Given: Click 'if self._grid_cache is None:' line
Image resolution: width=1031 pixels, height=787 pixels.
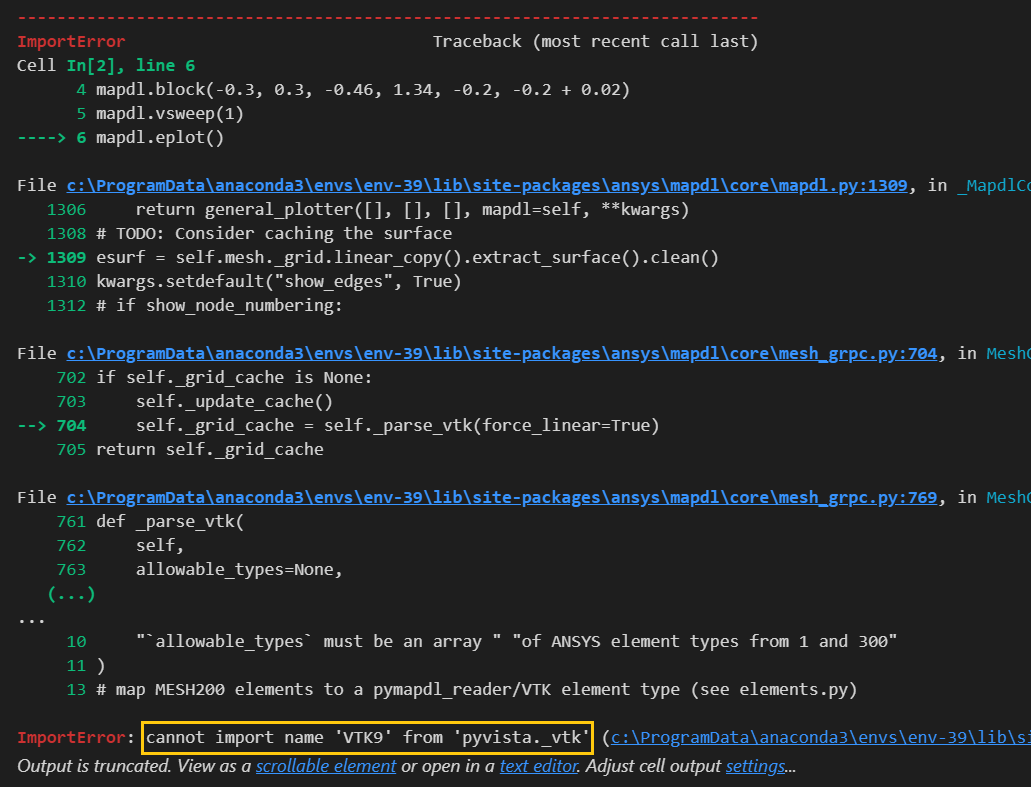Looking at the screenshot, I should click(234, 377).
